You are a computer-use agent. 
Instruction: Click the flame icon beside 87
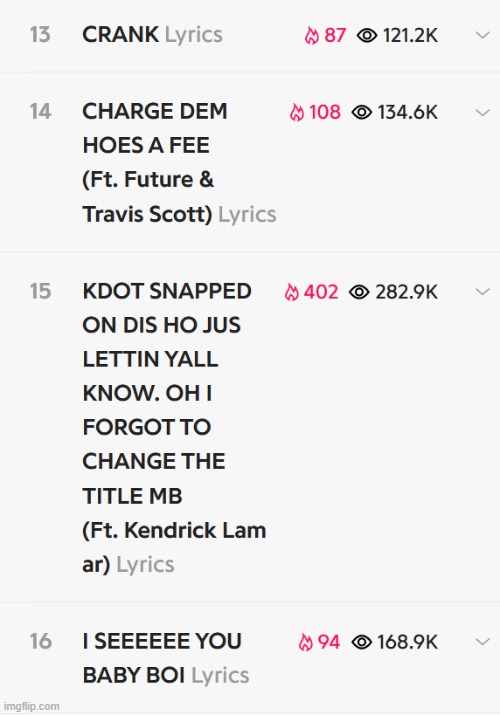point(312,36)
